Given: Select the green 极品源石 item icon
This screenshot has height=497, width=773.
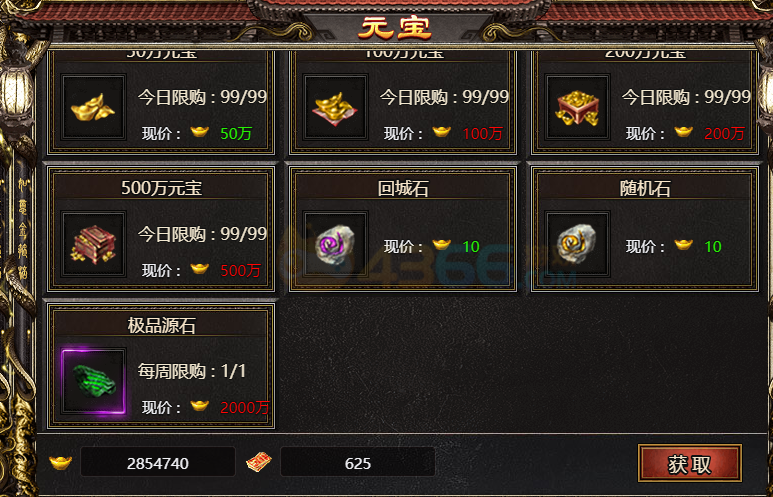Looking at the screenshot, I should point(93,381).
